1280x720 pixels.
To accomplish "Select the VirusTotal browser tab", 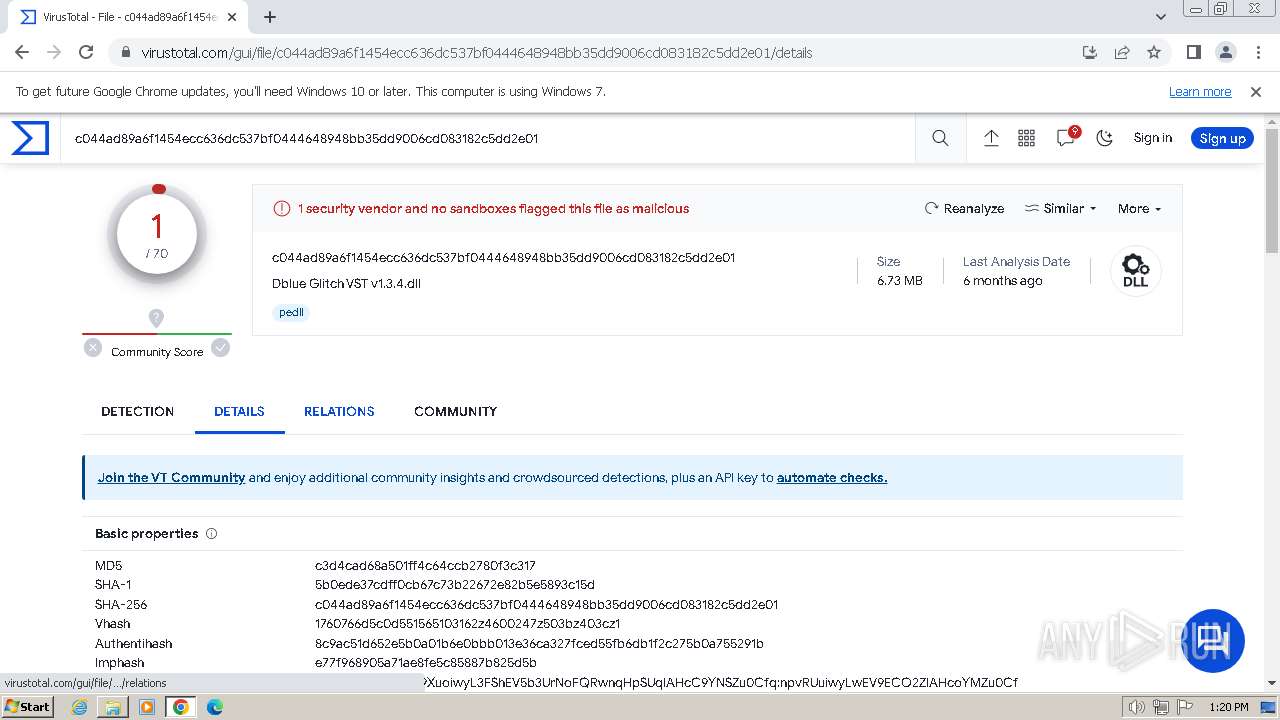I will 128,17.
